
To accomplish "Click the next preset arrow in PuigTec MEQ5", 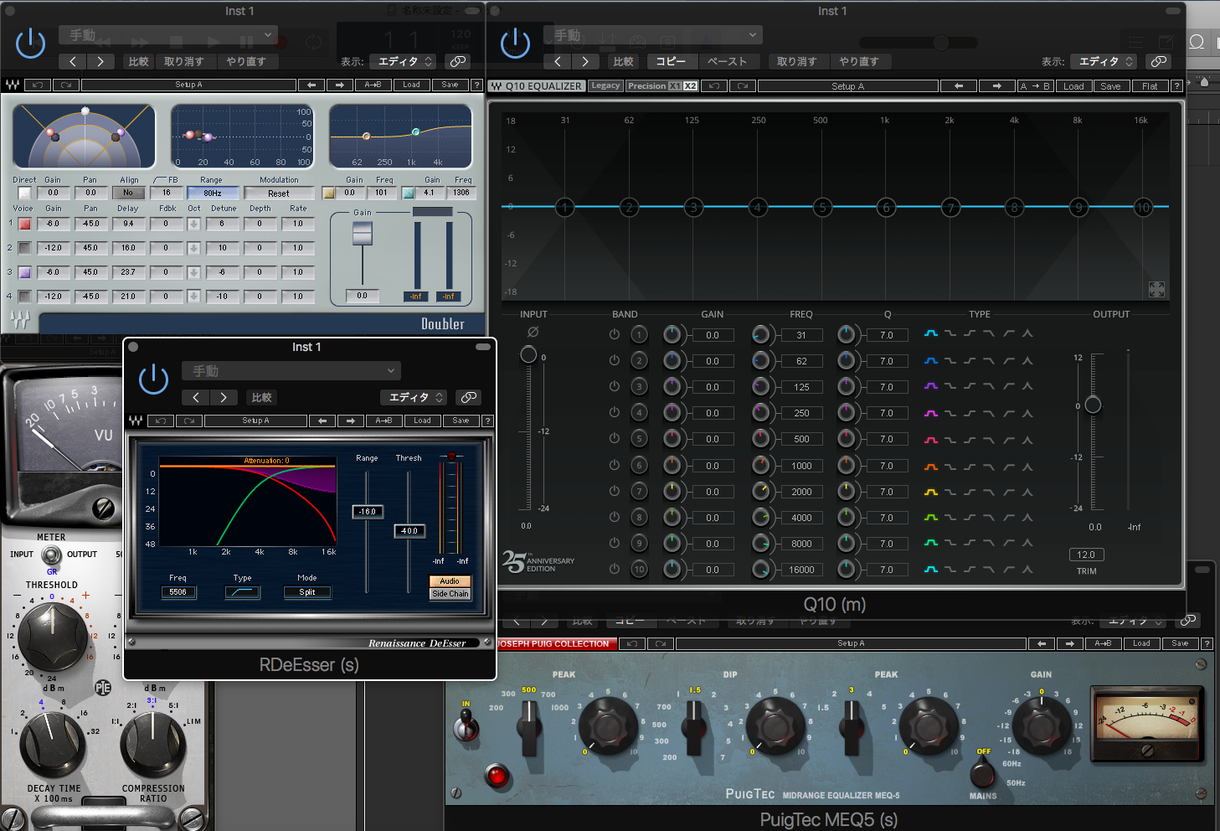I will click(1070, 643).
